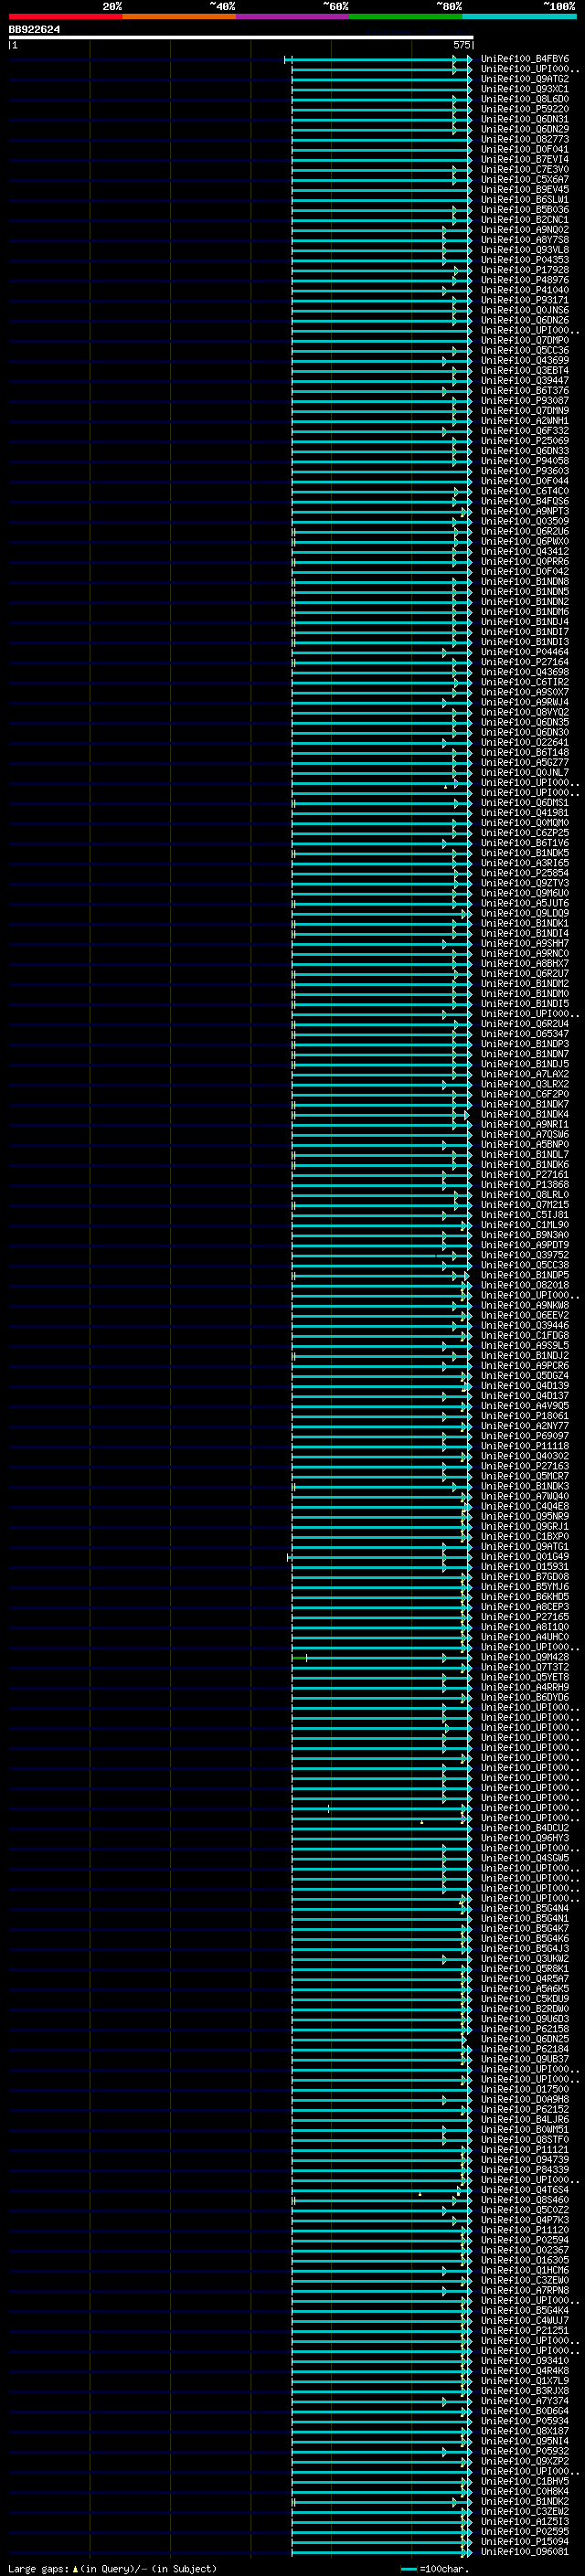Viewport: 585px width, 2576px height.
Task: Click the UniRef100_Q5CC36 label
Action: [x=524, y=350]
